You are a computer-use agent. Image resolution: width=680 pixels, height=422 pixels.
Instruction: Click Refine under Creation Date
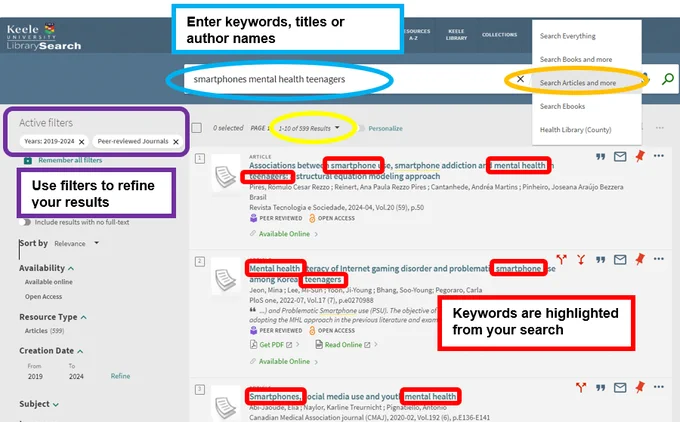coord(120,376)
